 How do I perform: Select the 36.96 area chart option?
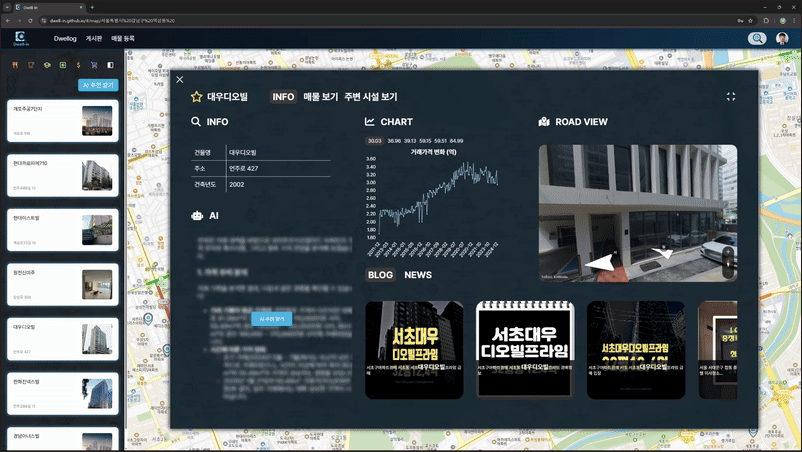tap(394, 141)
